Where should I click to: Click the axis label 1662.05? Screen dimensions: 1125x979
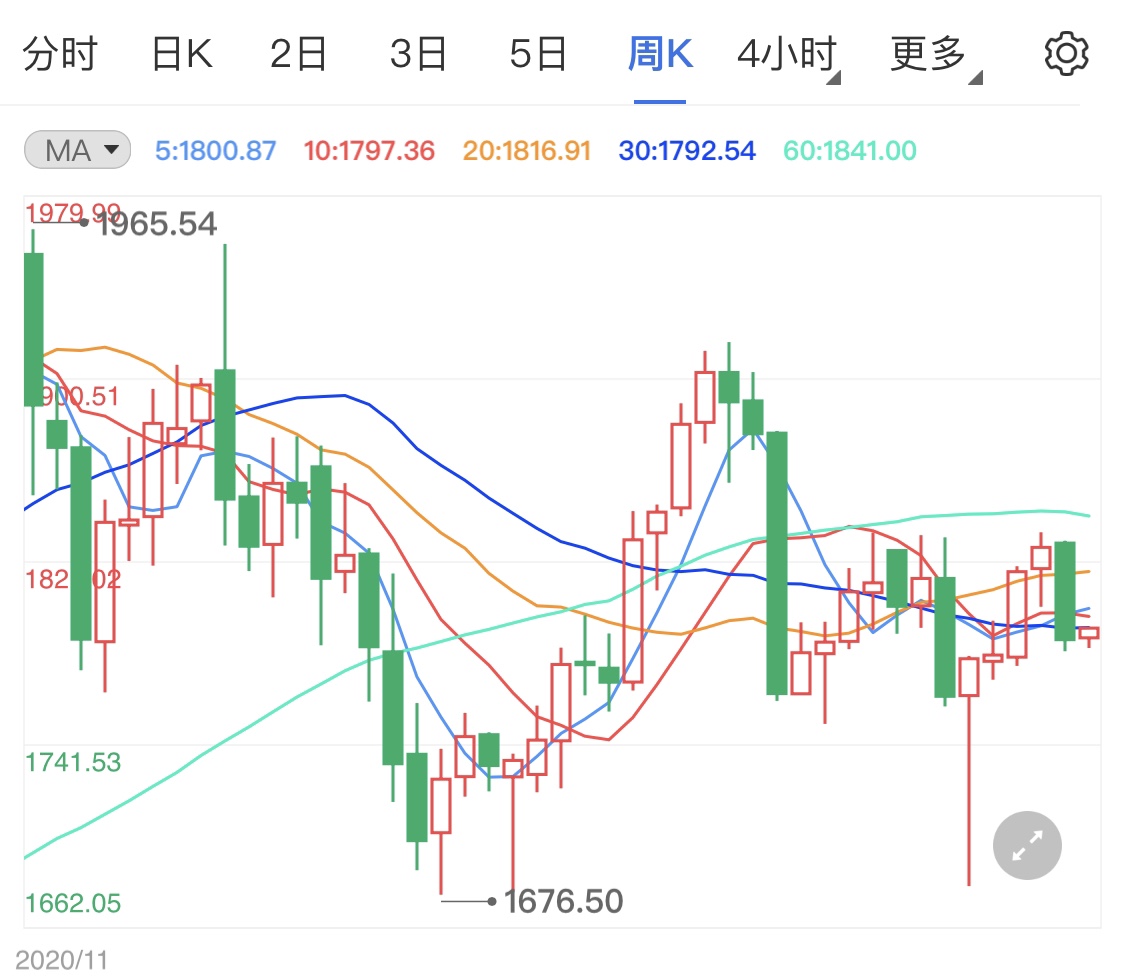[73, 903]
